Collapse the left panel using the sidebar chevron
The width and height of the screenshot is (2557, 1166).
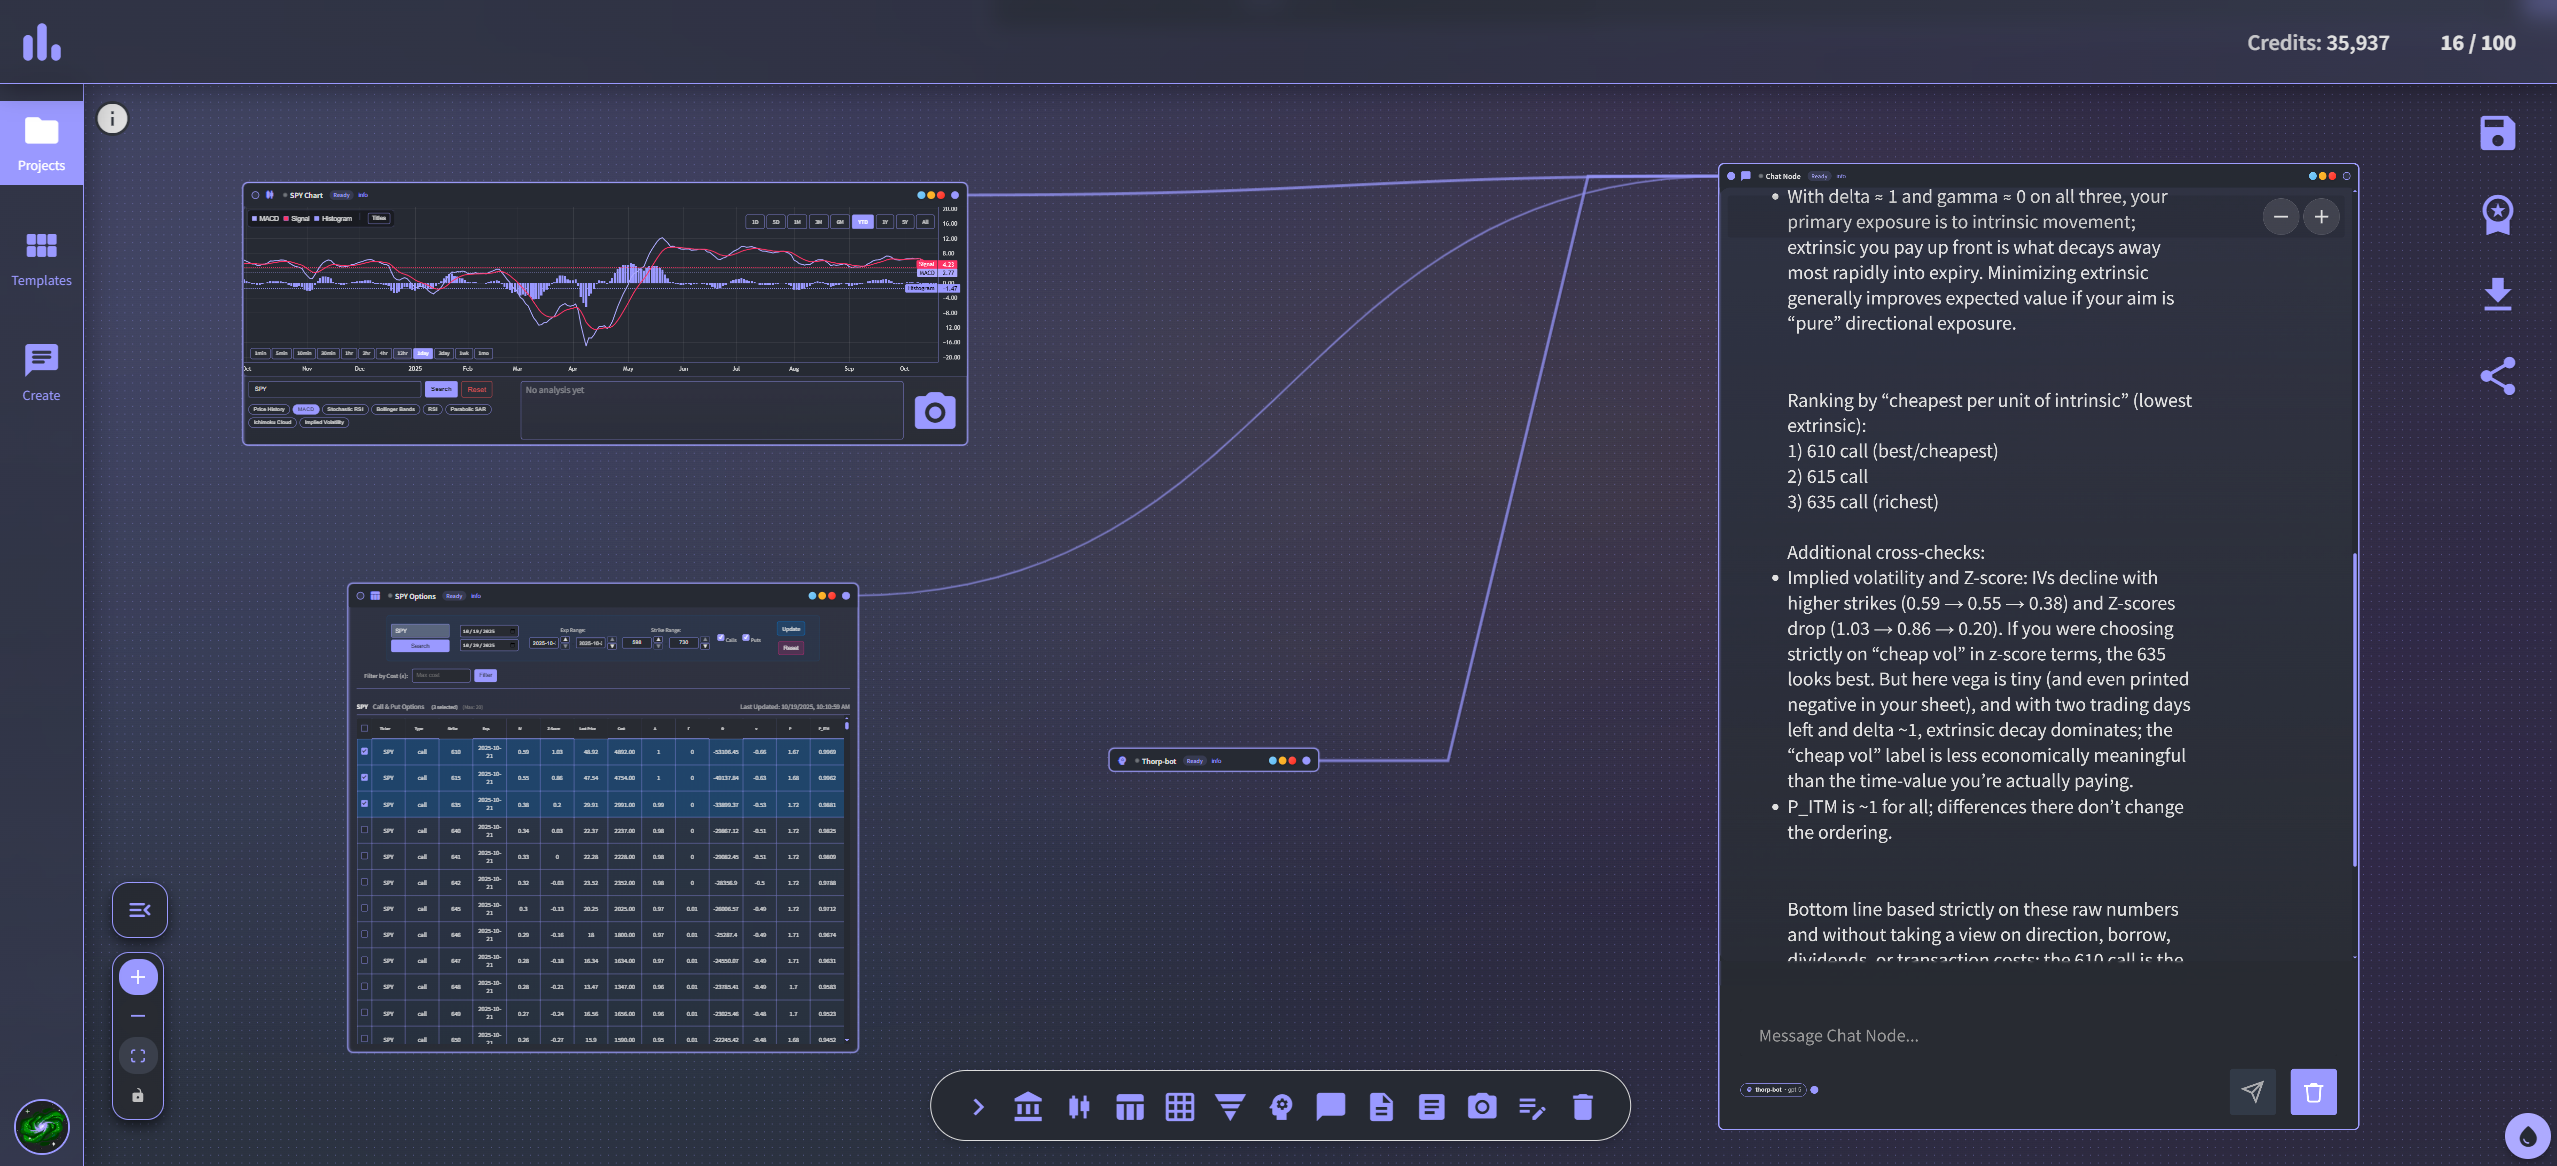[x=138, y=910]
